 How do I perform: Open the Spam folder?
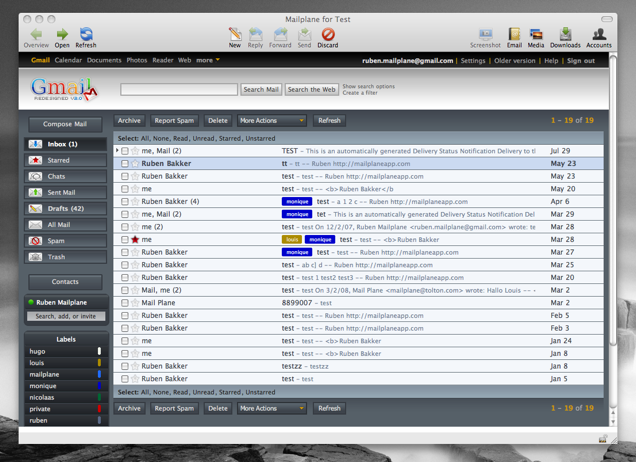65,241
